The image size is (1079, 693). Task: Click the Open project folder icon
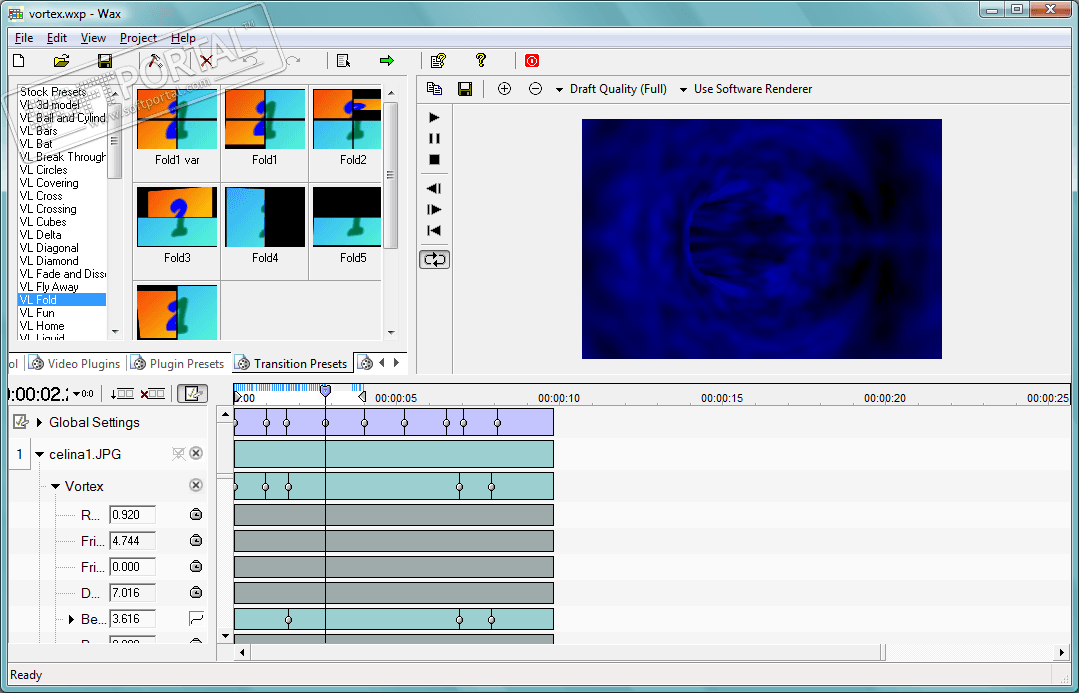[61, 61]
